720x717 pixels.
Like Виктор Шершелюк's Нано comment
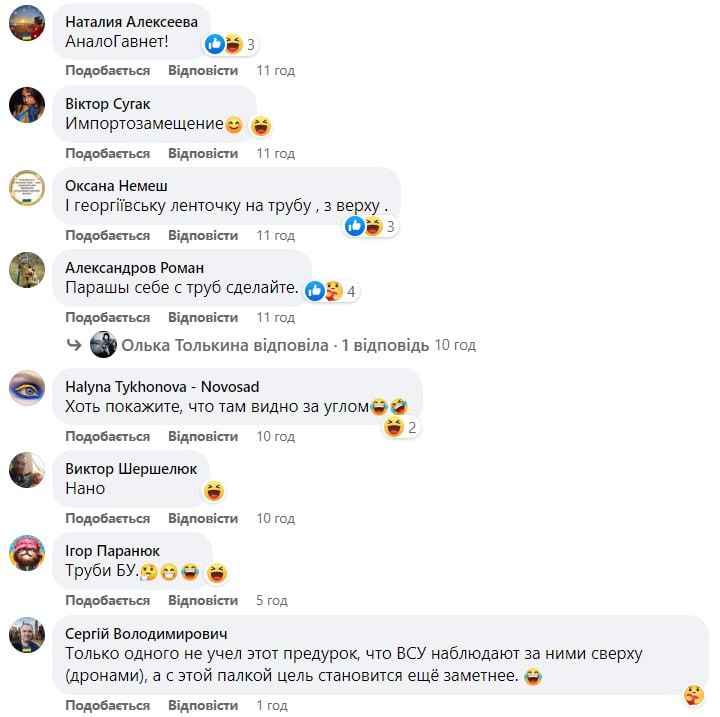point(107,518)
